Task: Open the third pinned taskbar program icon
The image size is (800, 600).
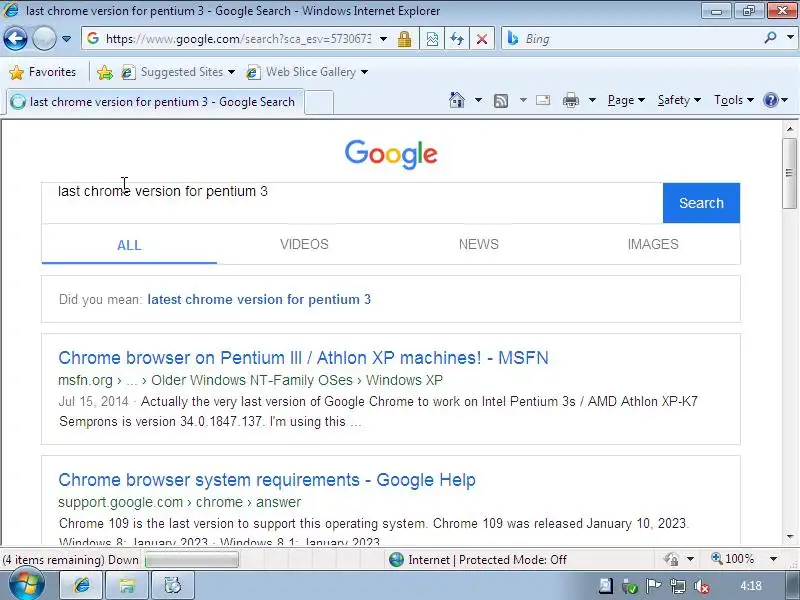Action: coord(172,585)
